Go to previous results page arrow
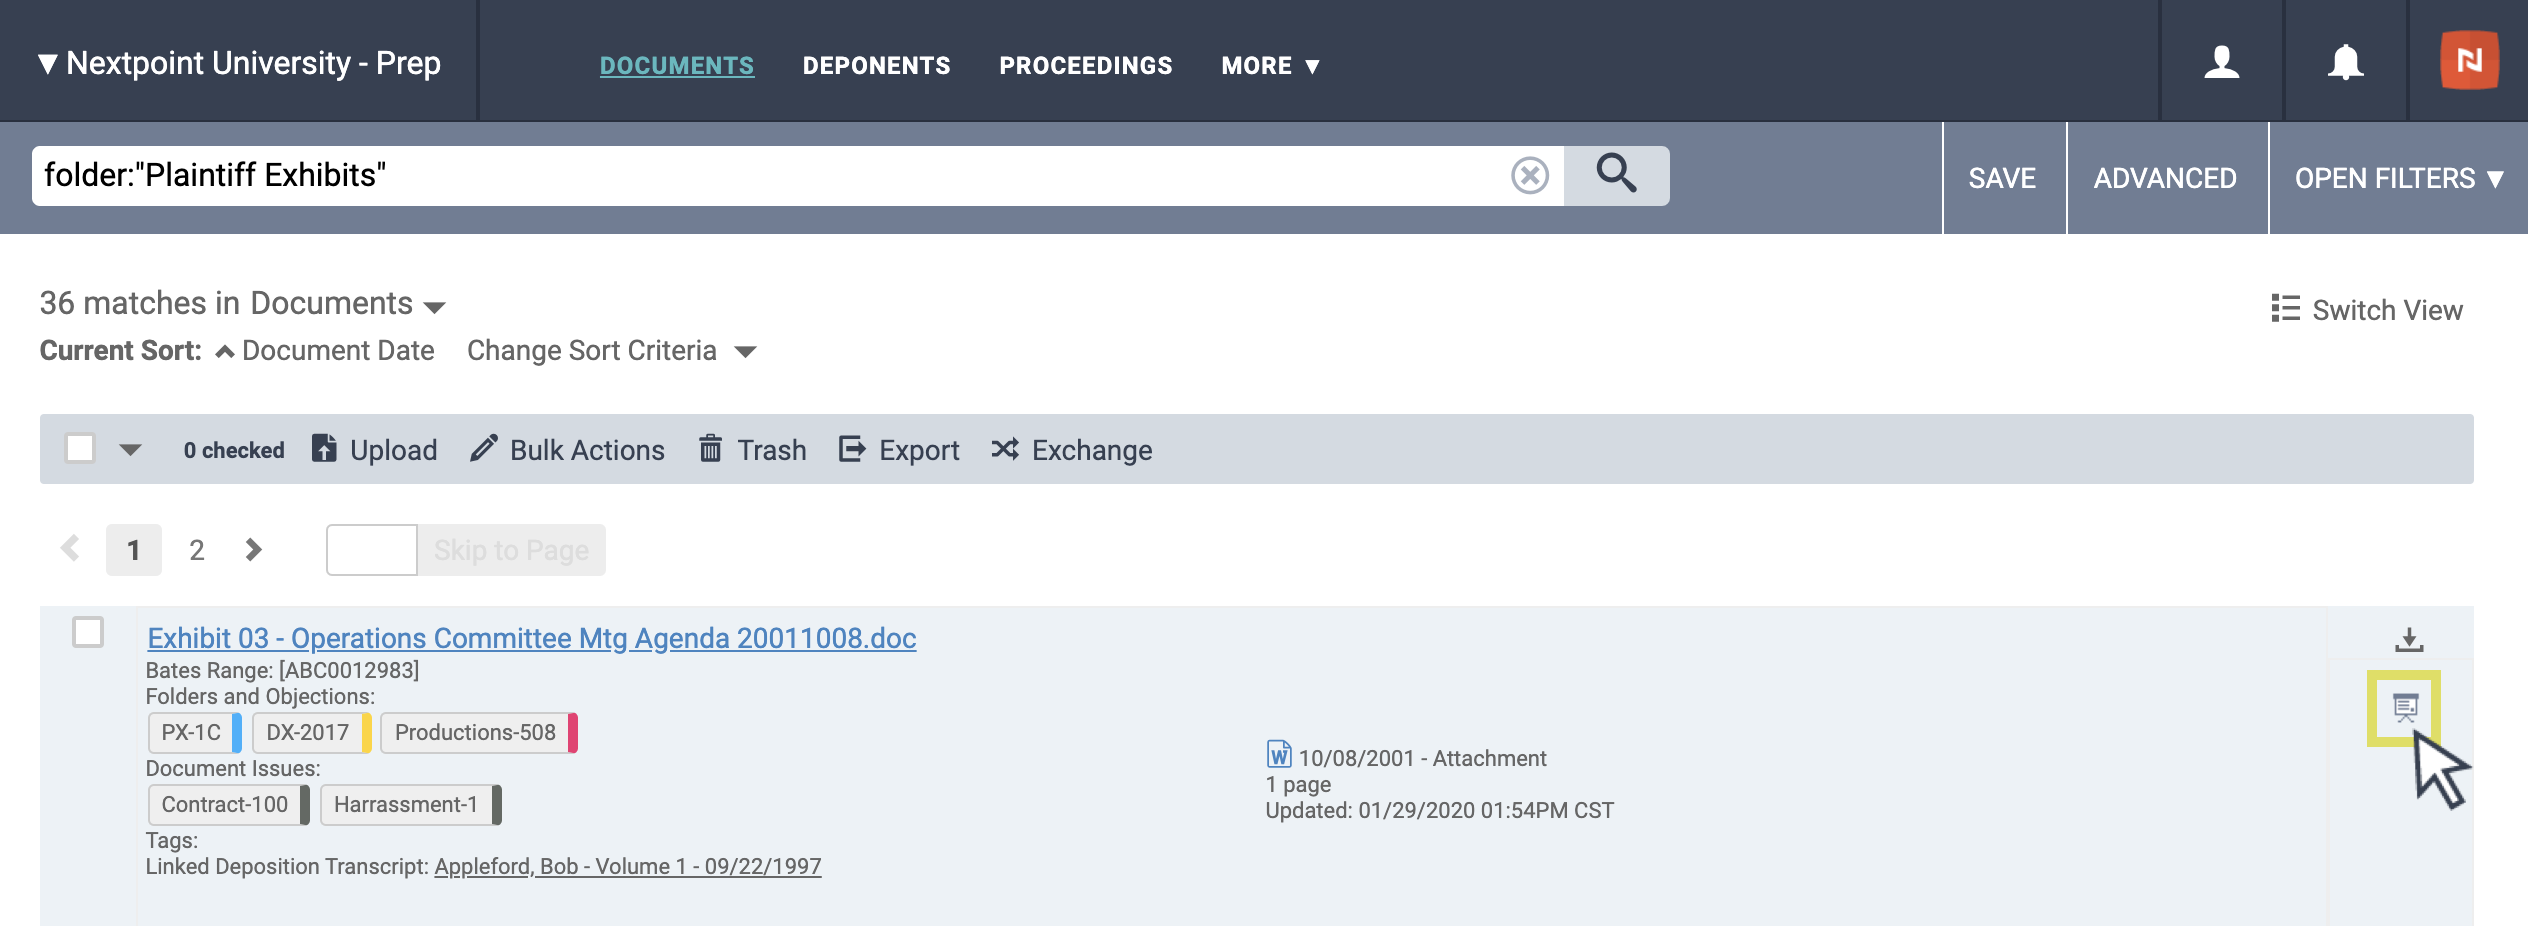 point(70,548)
